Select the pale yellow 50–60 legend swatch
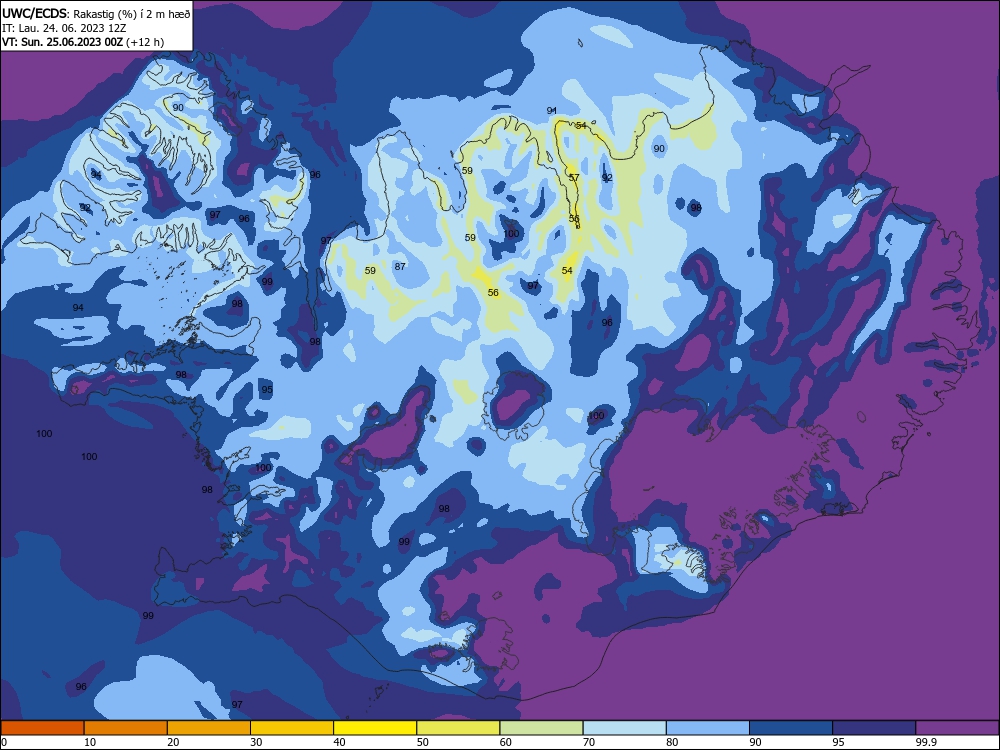The image size is (1000, 750). pos(458,728)
